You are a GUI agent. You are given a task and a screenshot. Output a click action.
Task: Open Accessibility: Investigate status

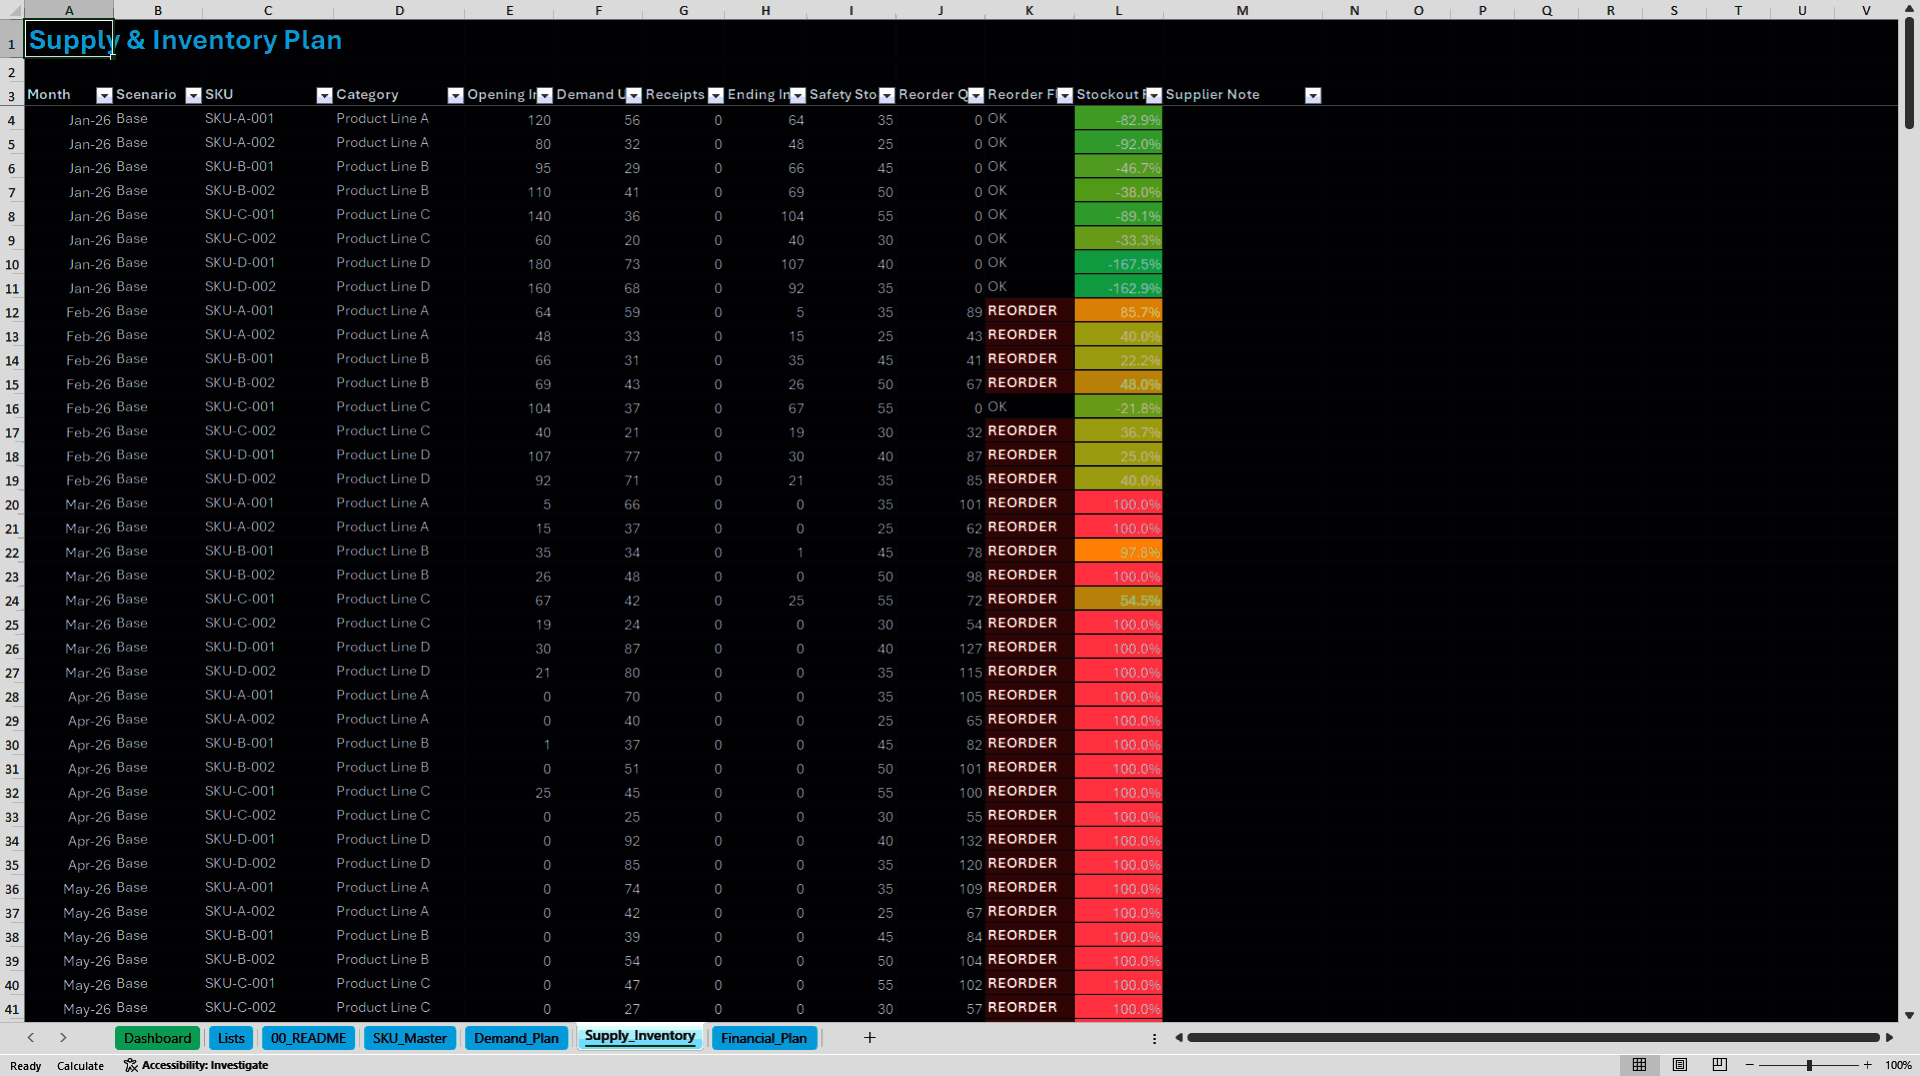pyautogui.click(x=196, y=1065)
